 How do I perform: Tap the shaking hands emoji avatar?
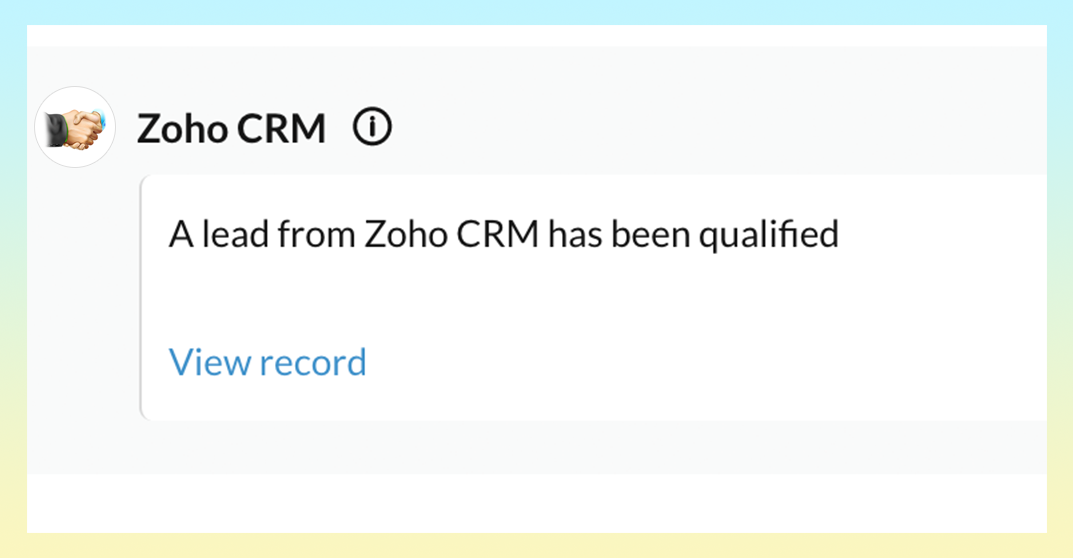pyautogui.click(x=75, y=127)
